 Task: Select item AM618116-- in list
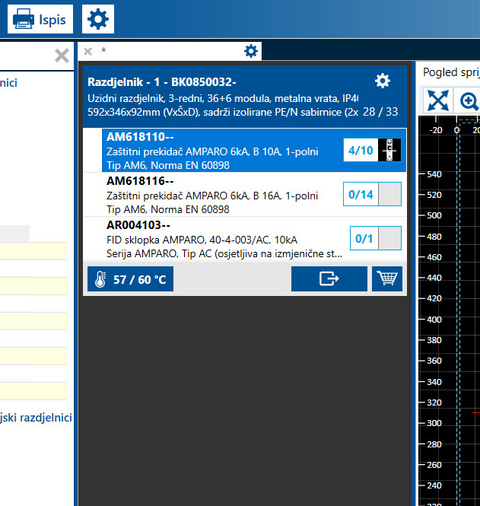[x=245, y=194]
